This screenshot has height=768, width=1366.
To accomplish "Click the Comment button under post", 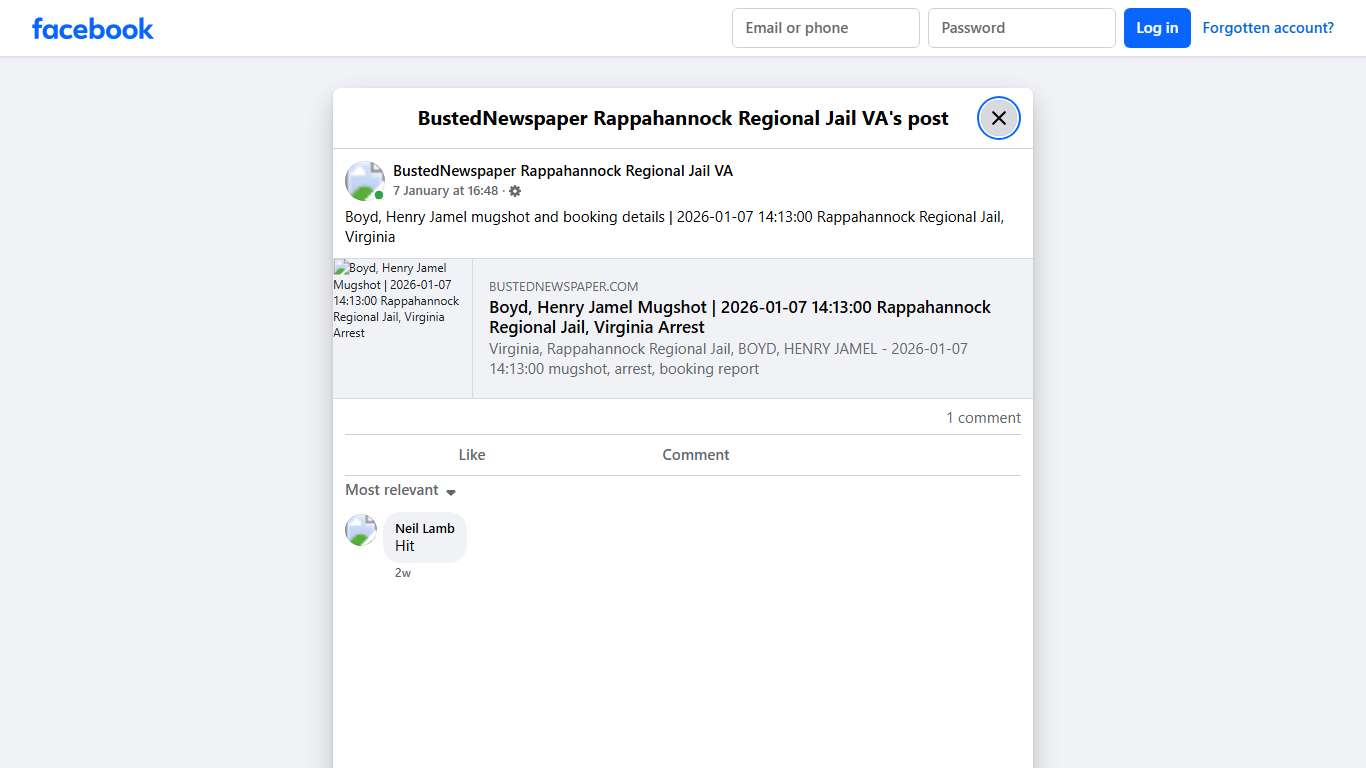I will (x=695, y=455).
